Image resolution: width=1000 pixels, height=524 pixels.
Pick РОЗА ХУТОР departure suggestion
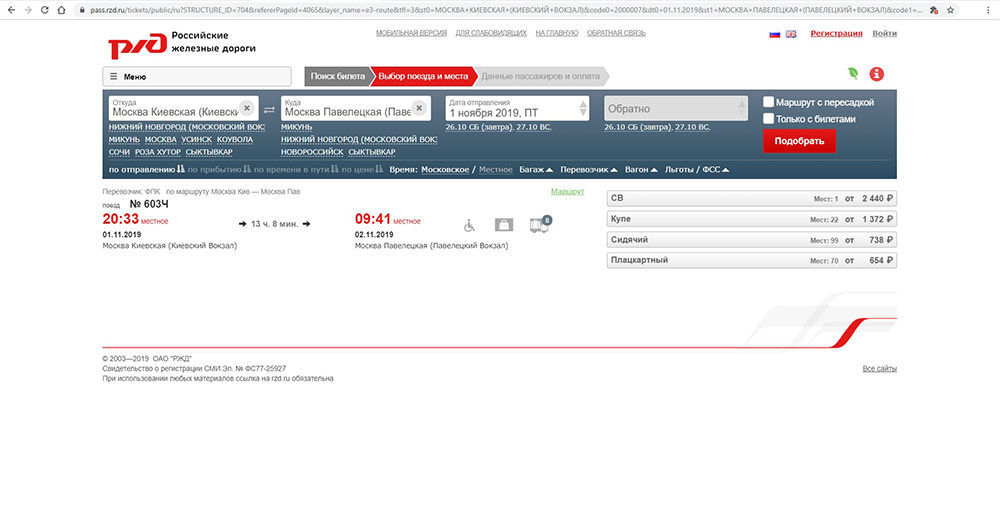[158, 152]
